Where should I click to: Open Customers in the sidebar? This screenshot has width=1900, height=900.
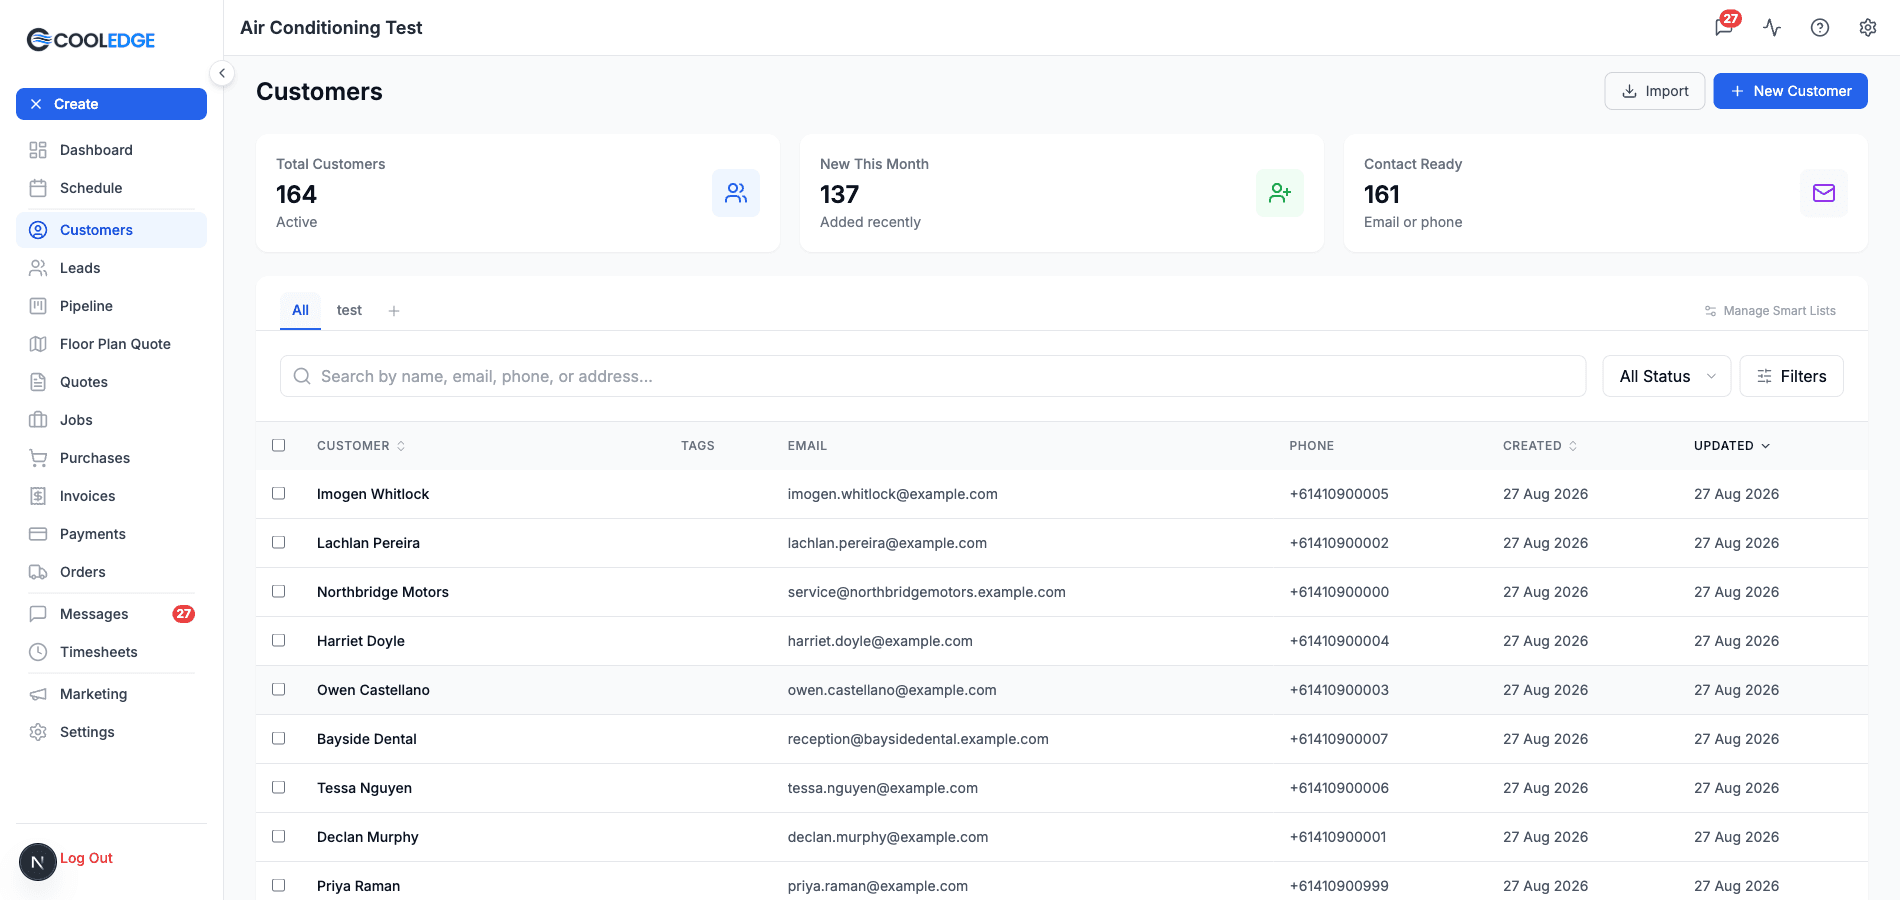[111, 230]
